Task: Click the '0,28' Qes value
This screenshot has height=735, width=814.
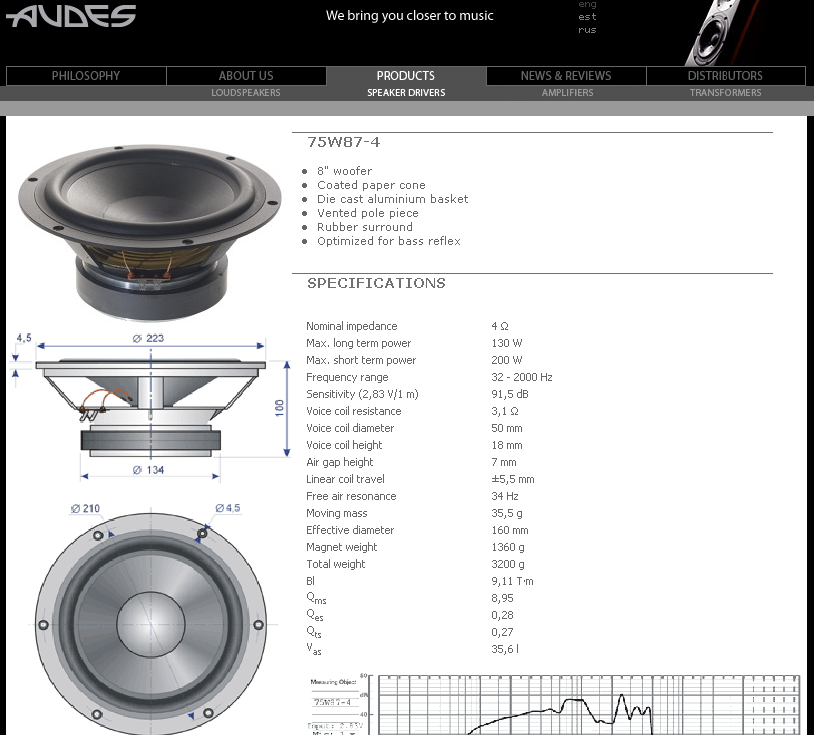Action: tap(502, 615)
